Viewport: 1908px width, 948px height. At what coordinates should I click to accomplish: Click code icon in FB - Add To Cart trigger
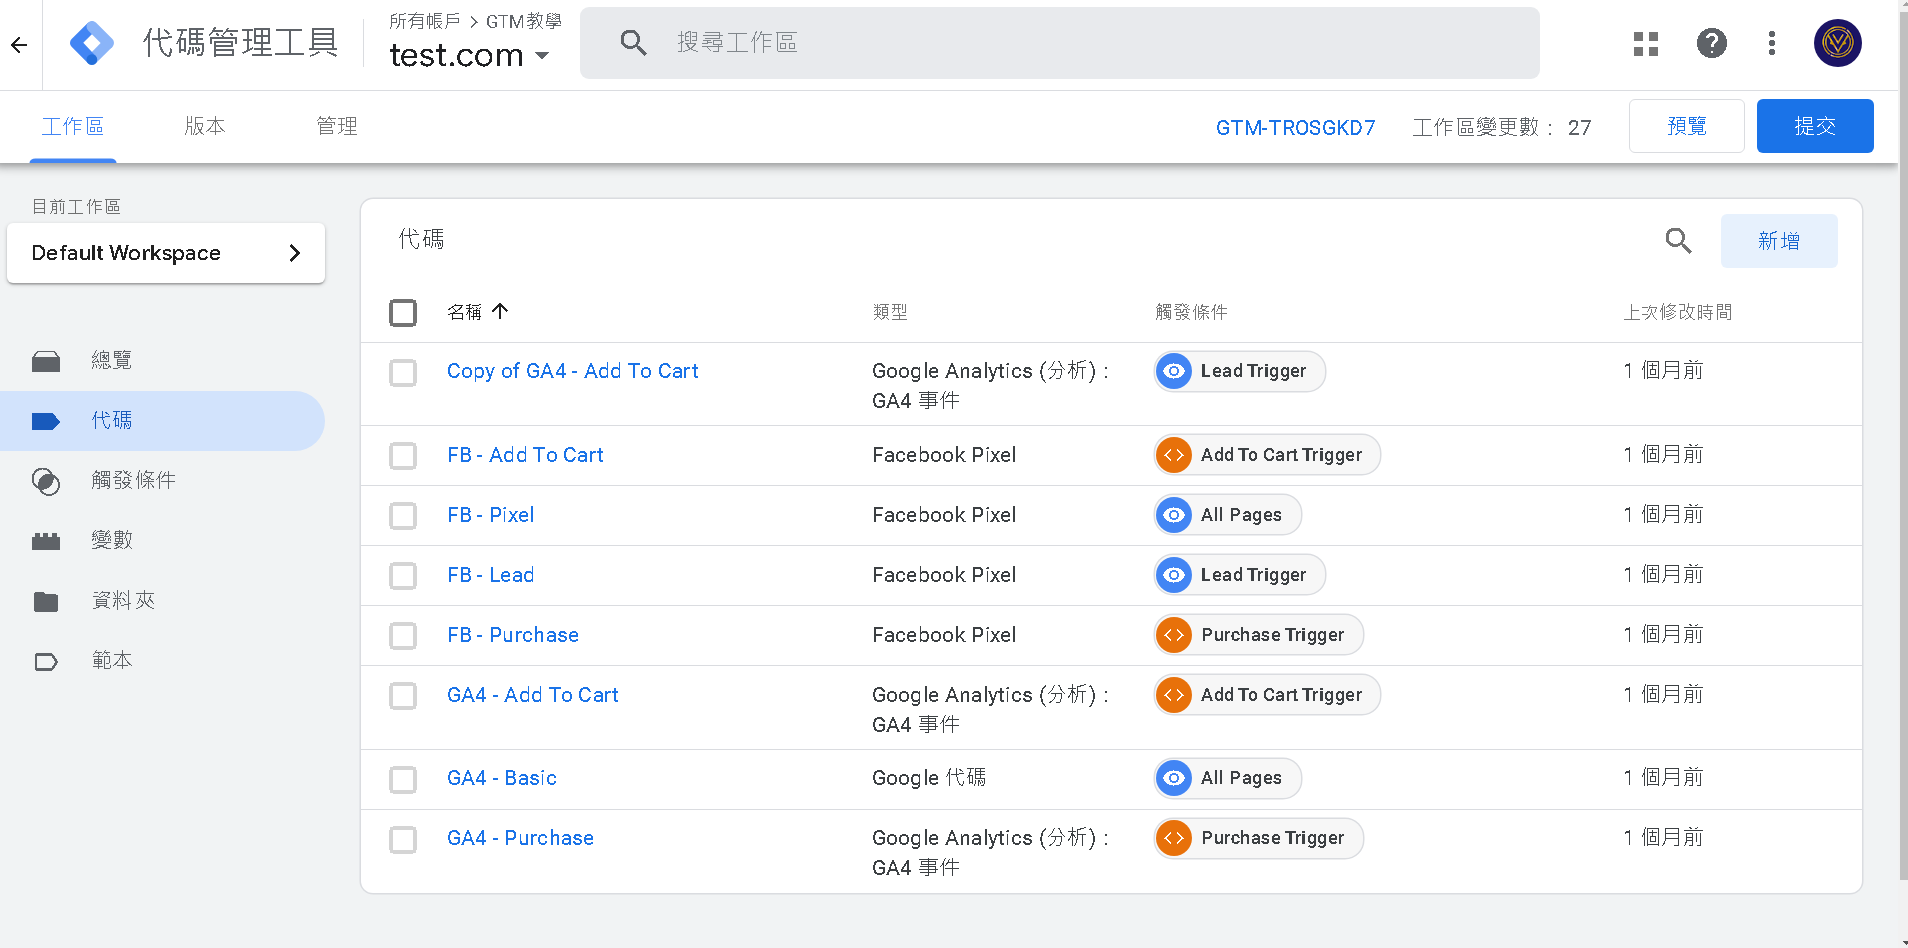pyautogui.click(x=1174, y=455)
